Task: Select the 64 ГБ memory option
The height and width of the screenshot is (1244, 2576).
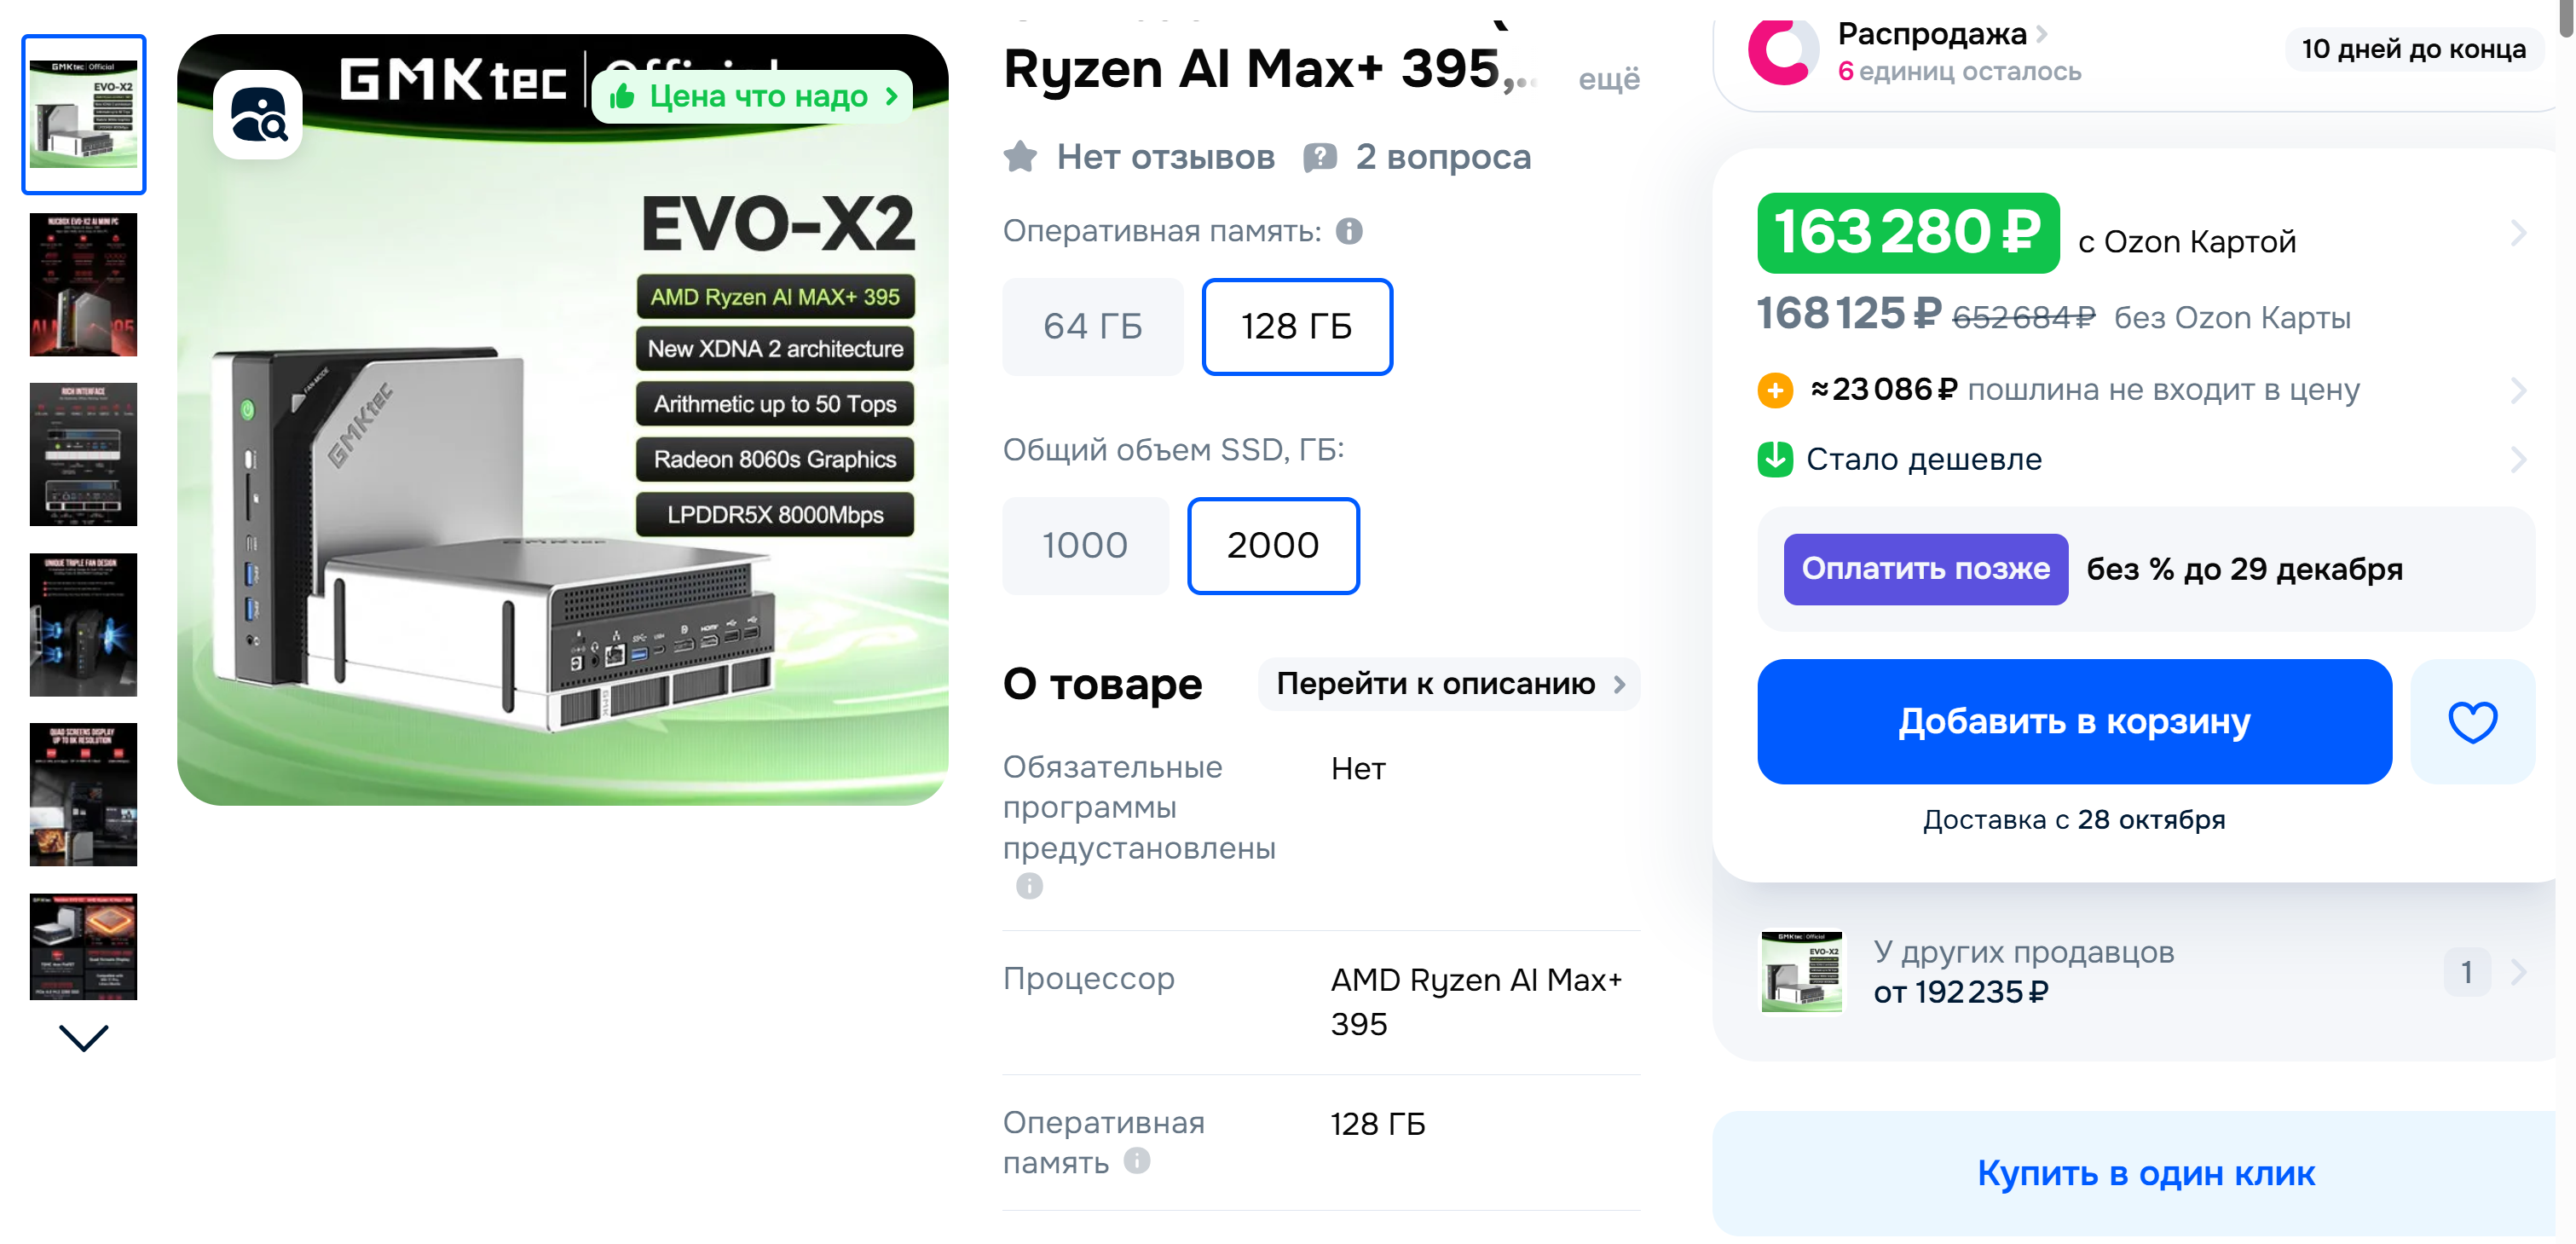Action: pyautogui.click(x=1092, y=326)
